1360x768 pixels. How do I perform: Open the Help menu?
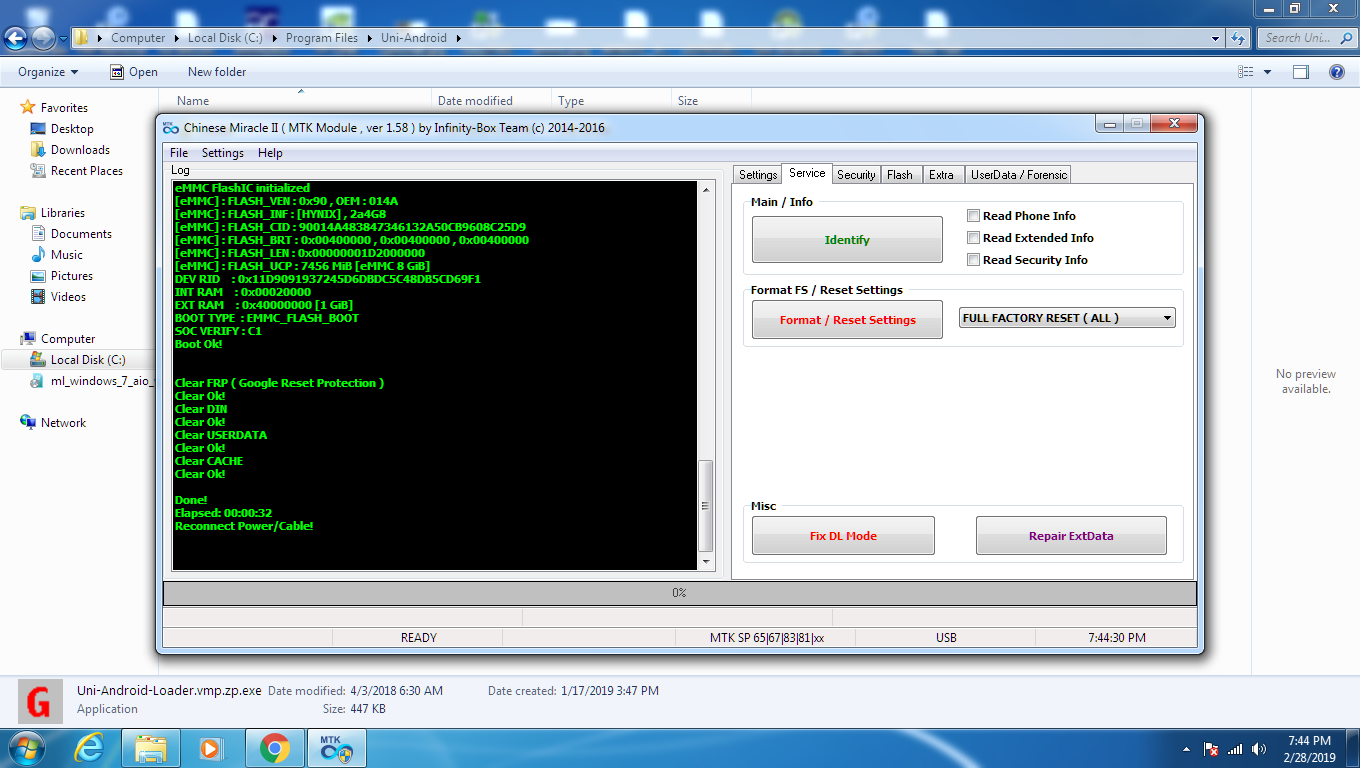(270, 153)
